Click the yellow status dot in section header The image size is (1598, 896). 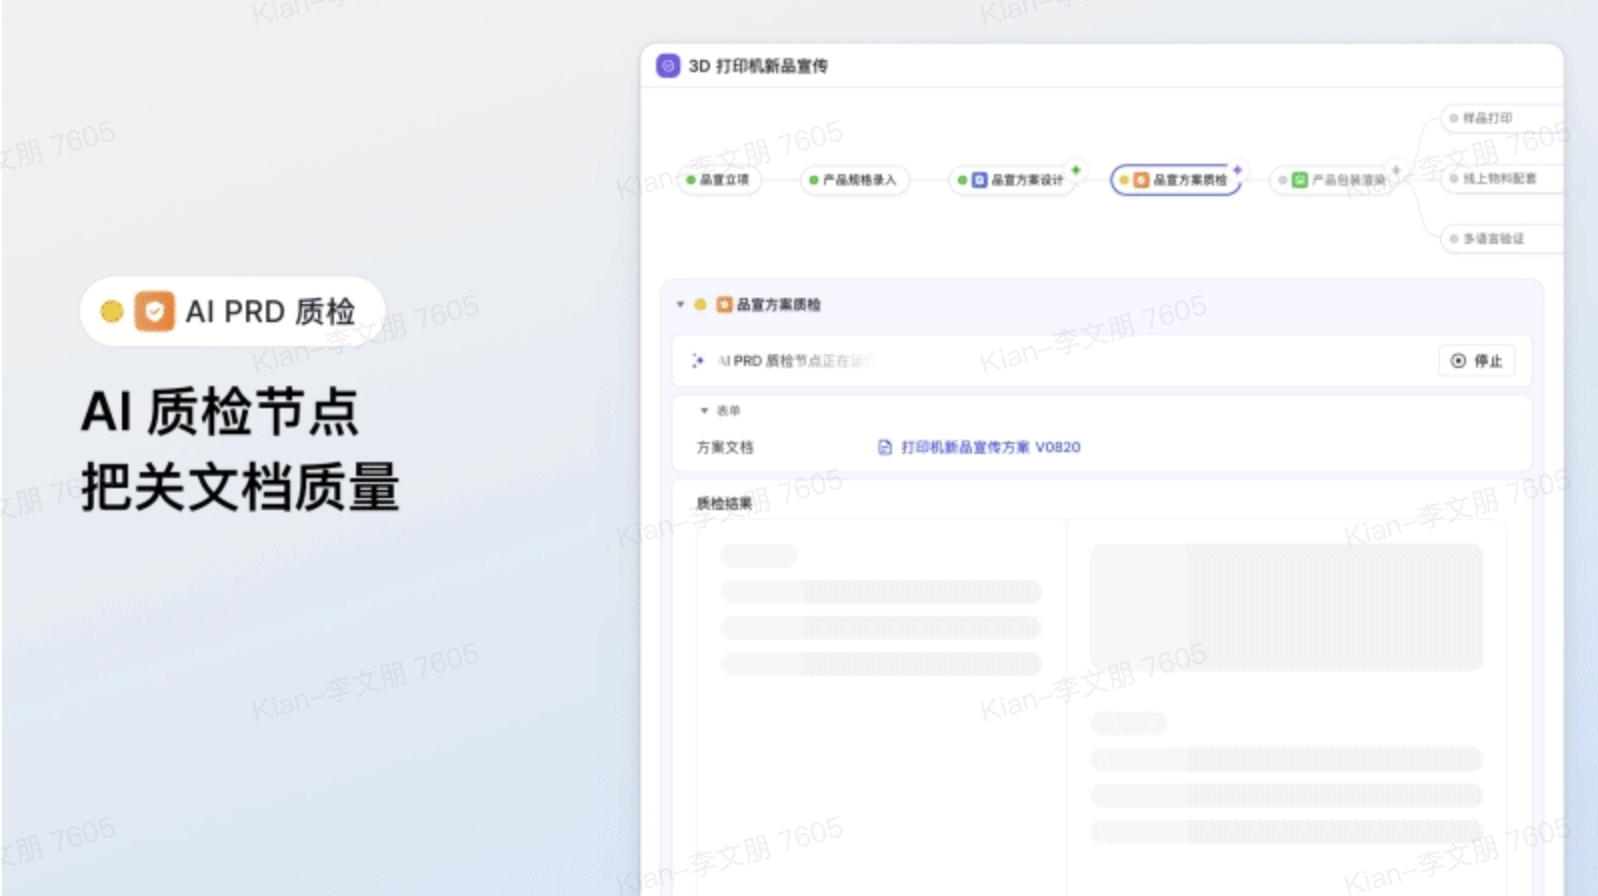click(700, 305)
